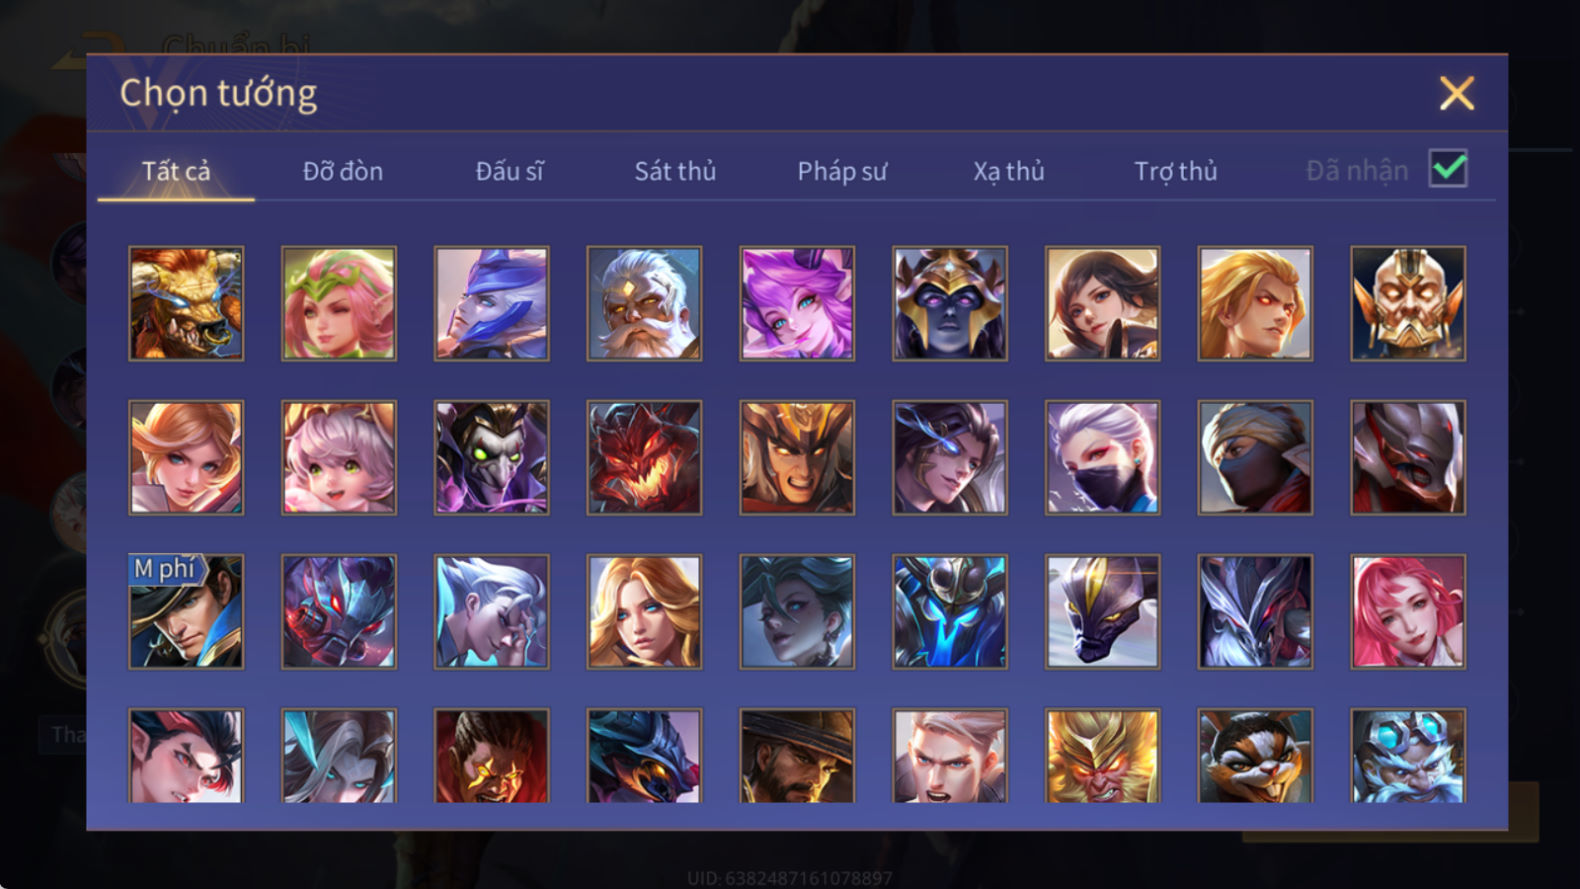Pick the golden bald masked hero
Screen dimensions: 1580x889
[1408, 303]
